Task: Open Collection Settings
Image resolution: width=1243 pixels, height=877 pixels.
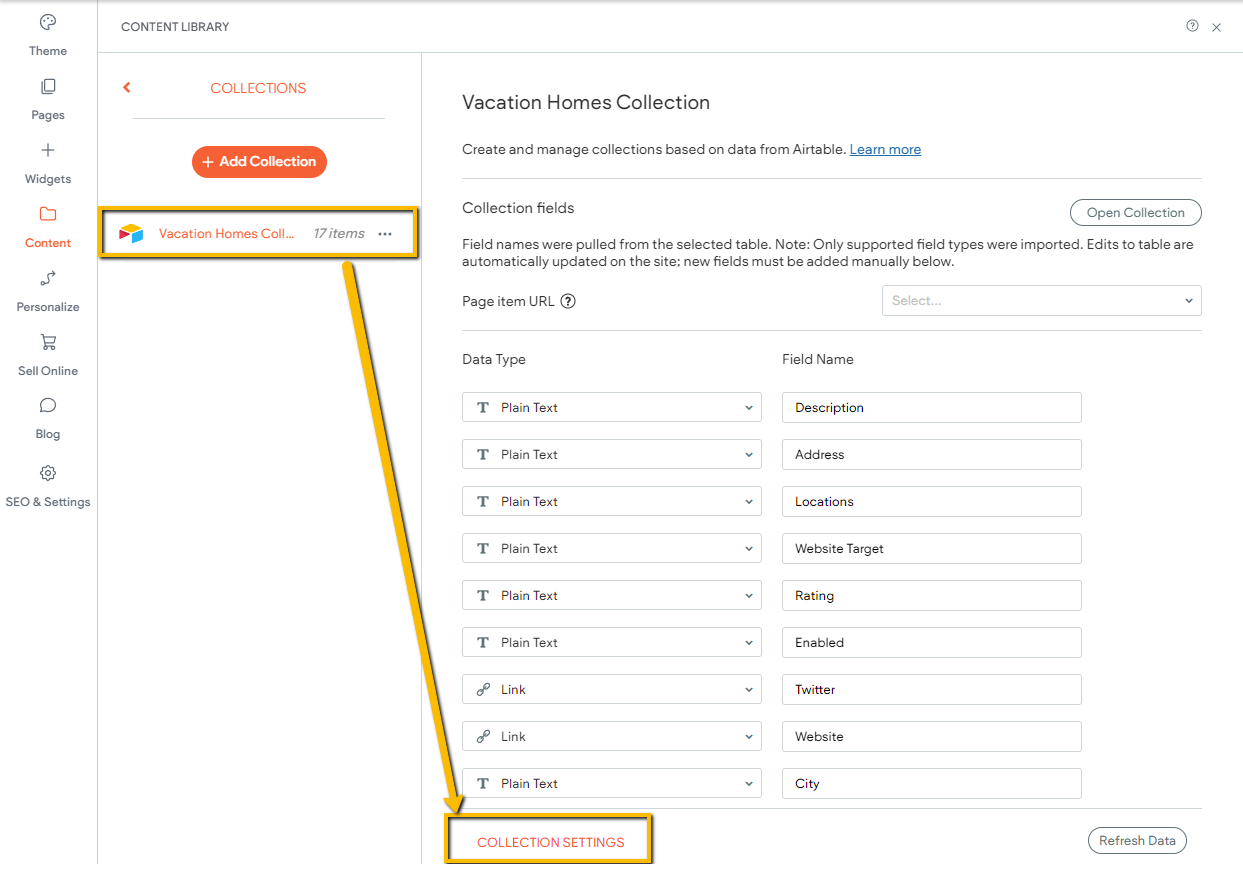Action: click(549, 841)
